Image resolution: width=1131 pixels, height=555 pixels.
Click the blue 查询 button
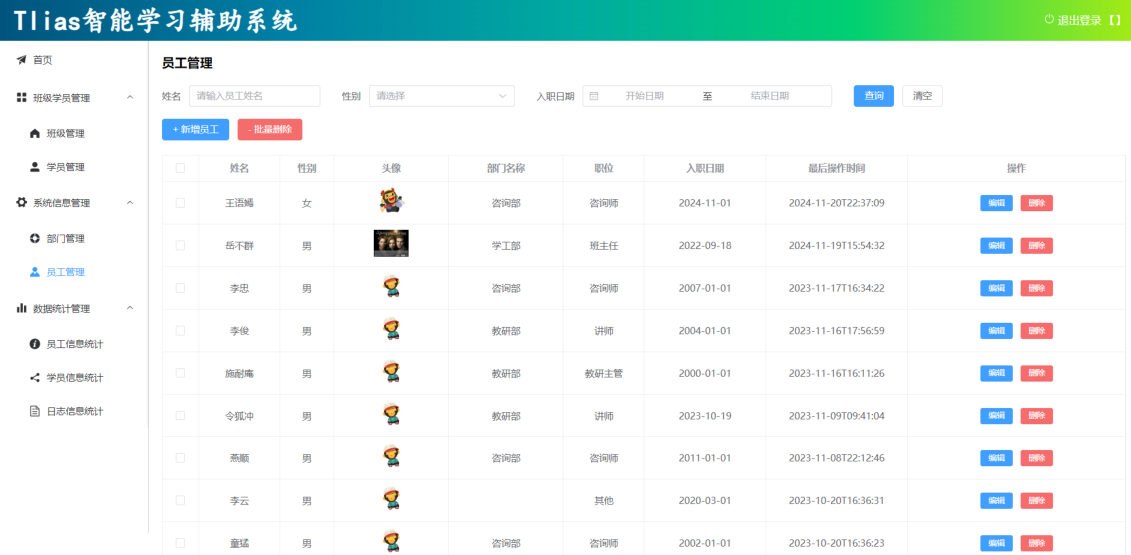point(873,96)
